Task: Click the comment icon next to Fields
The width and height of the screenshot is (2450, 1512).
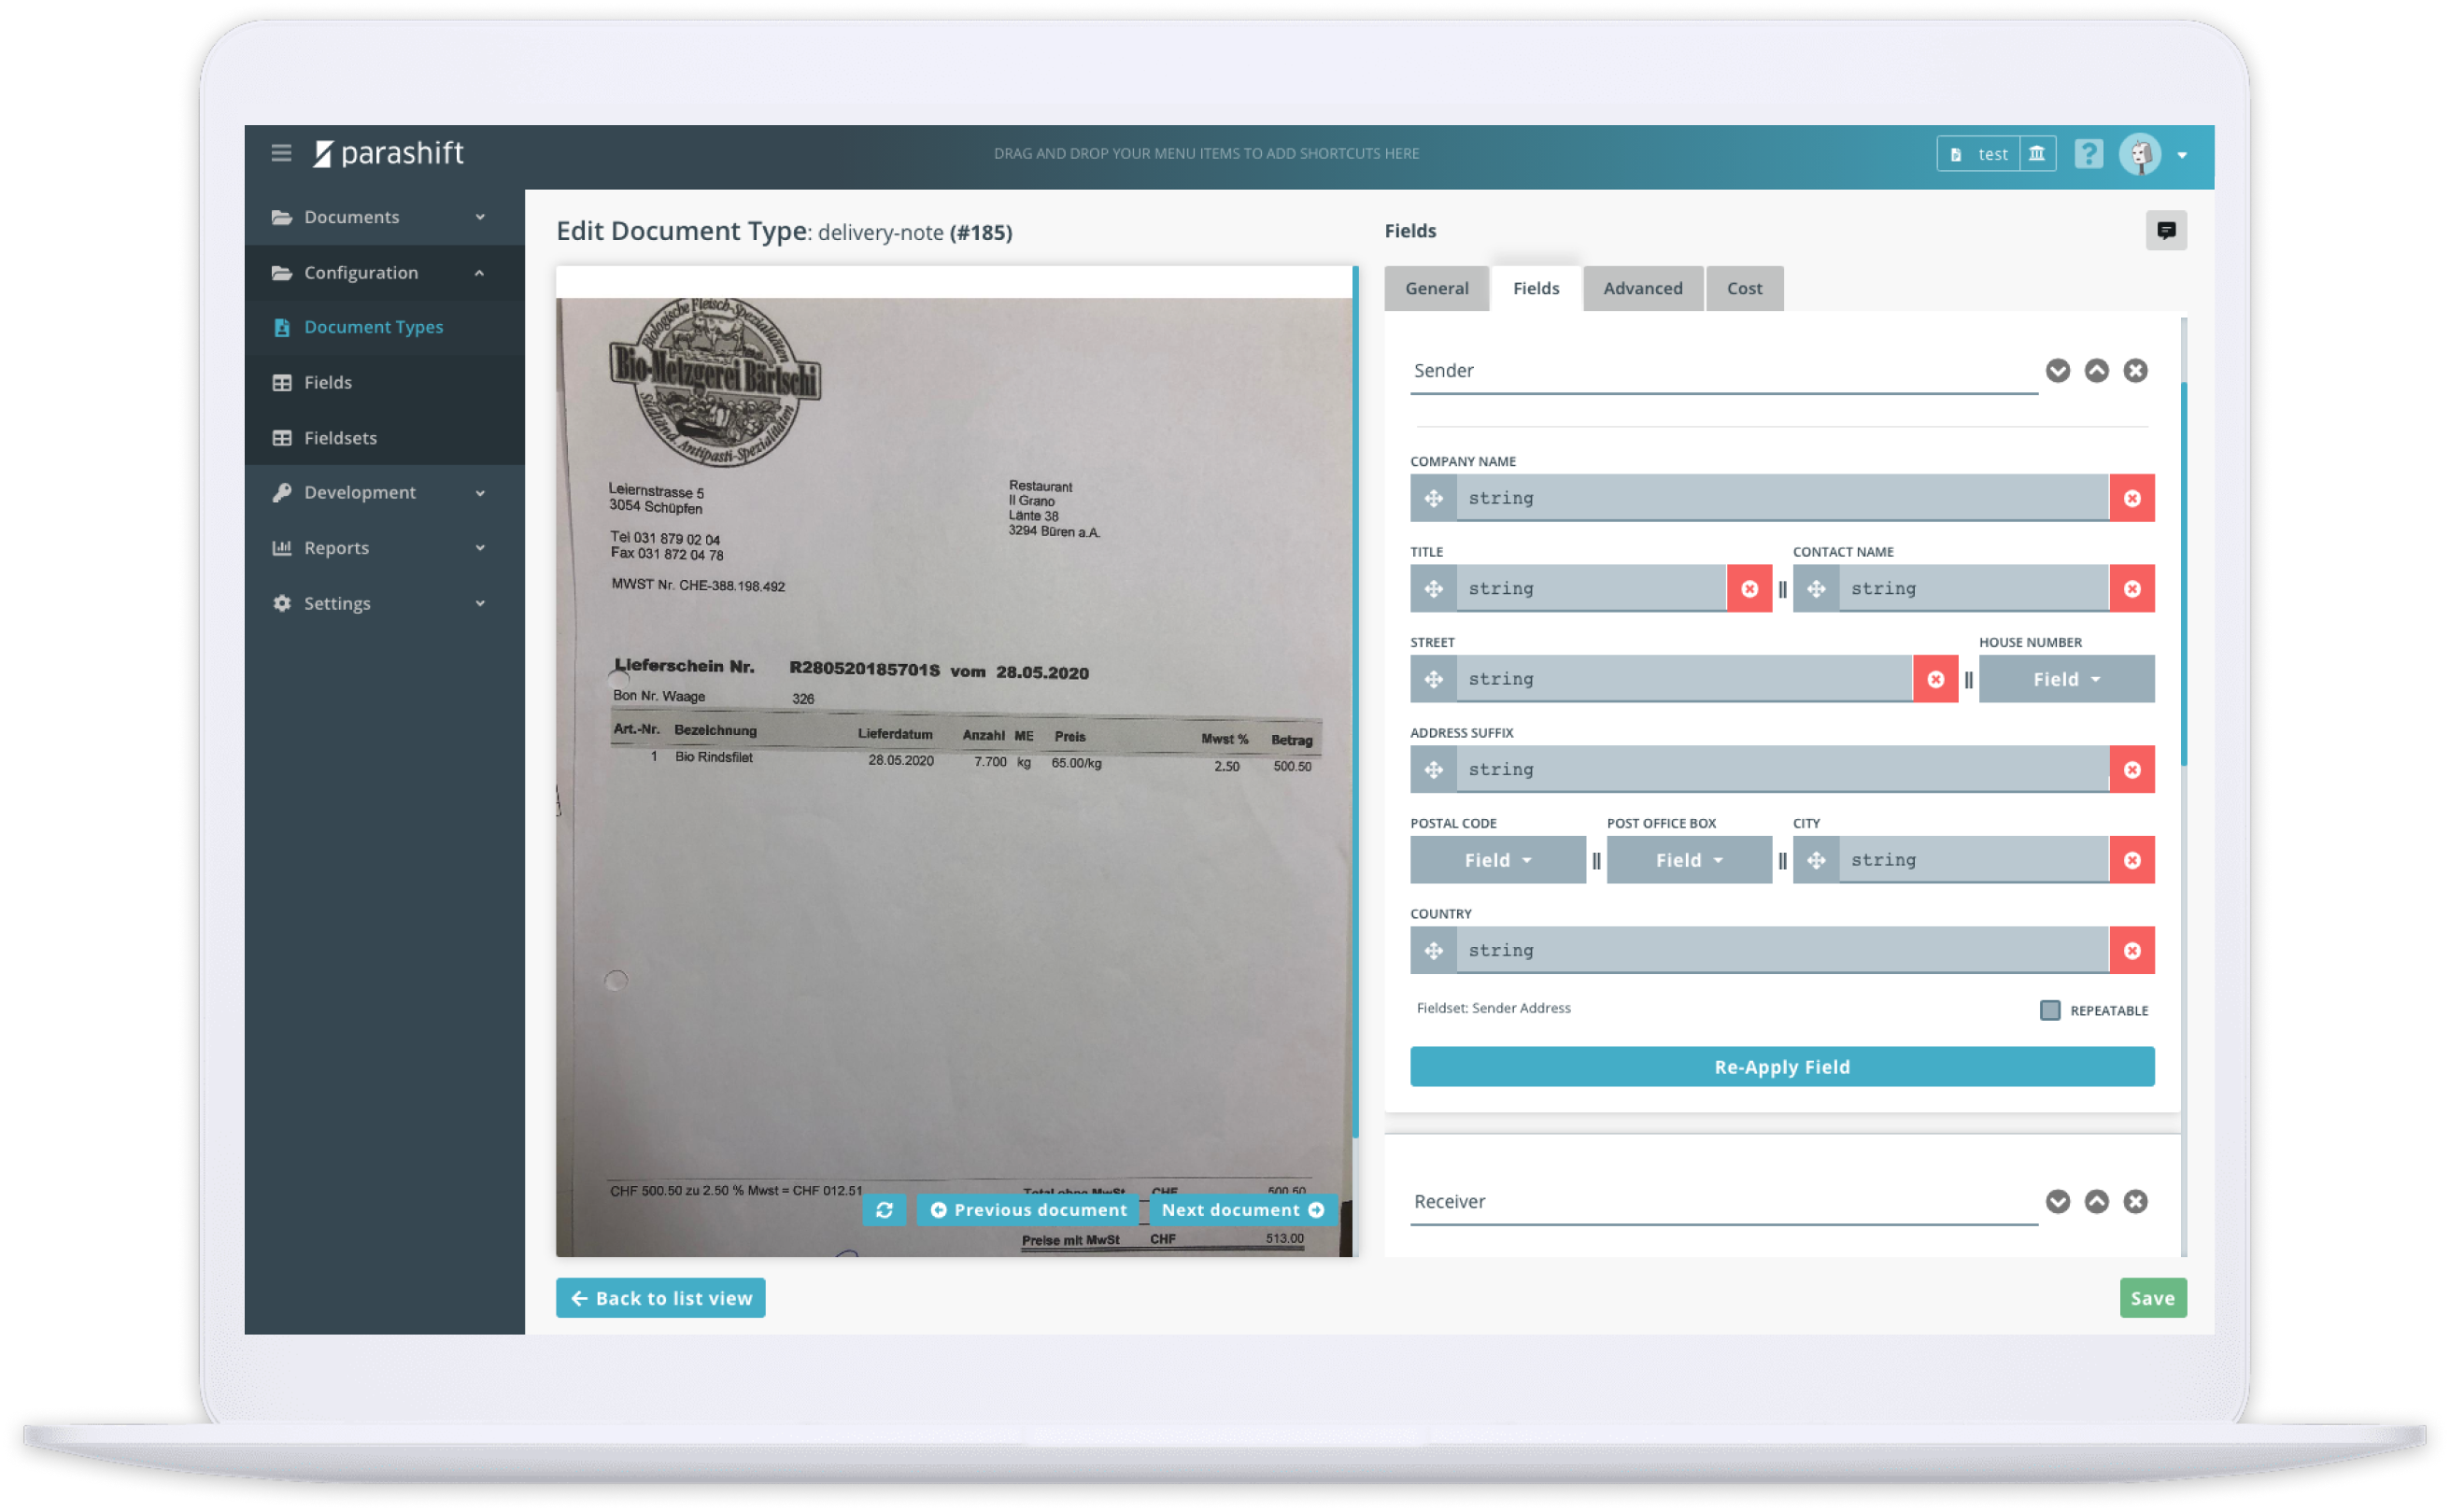Action: [x=2165, y=231]
